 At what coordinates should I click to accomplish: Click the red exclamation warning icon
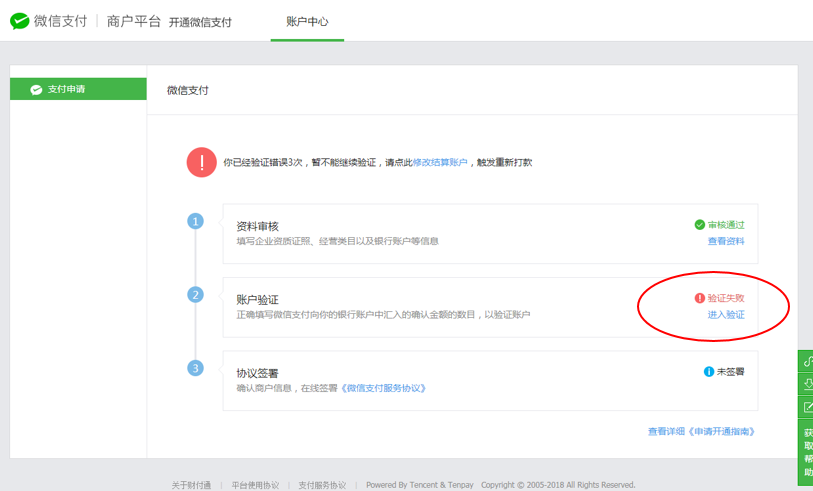[x=202, y=162]
